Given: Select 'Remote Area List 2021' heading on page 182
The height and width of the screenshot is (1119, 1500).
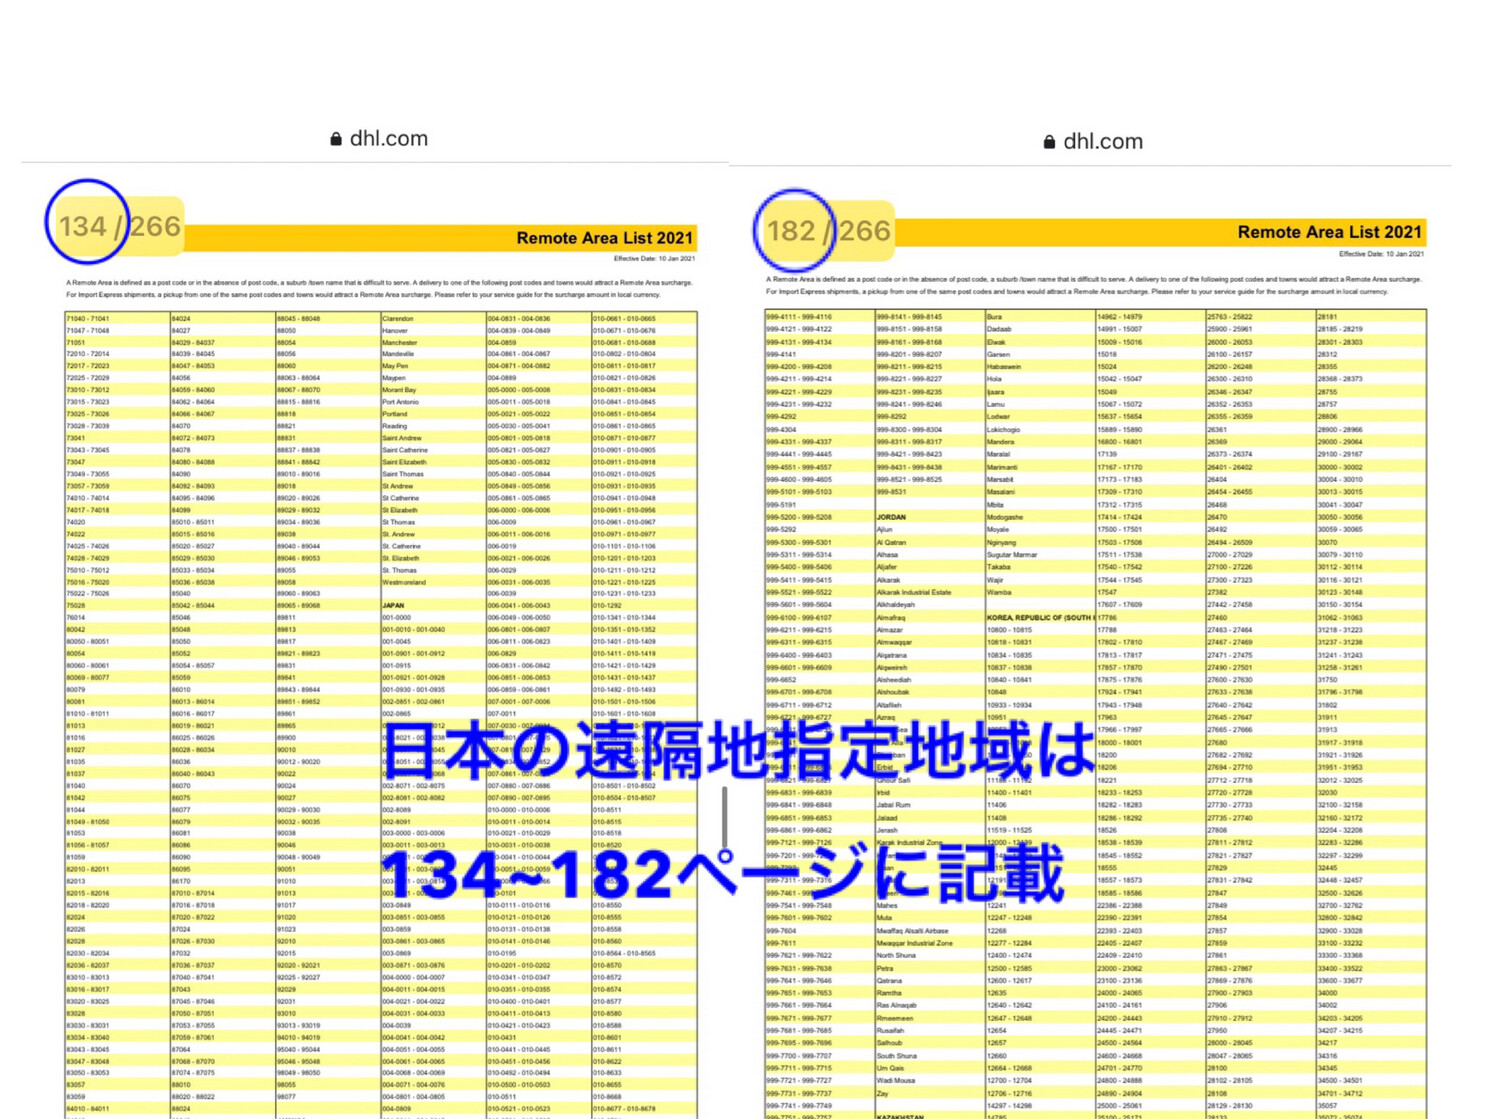Looking at the screenshot, I should click(x=1329, y=232).
